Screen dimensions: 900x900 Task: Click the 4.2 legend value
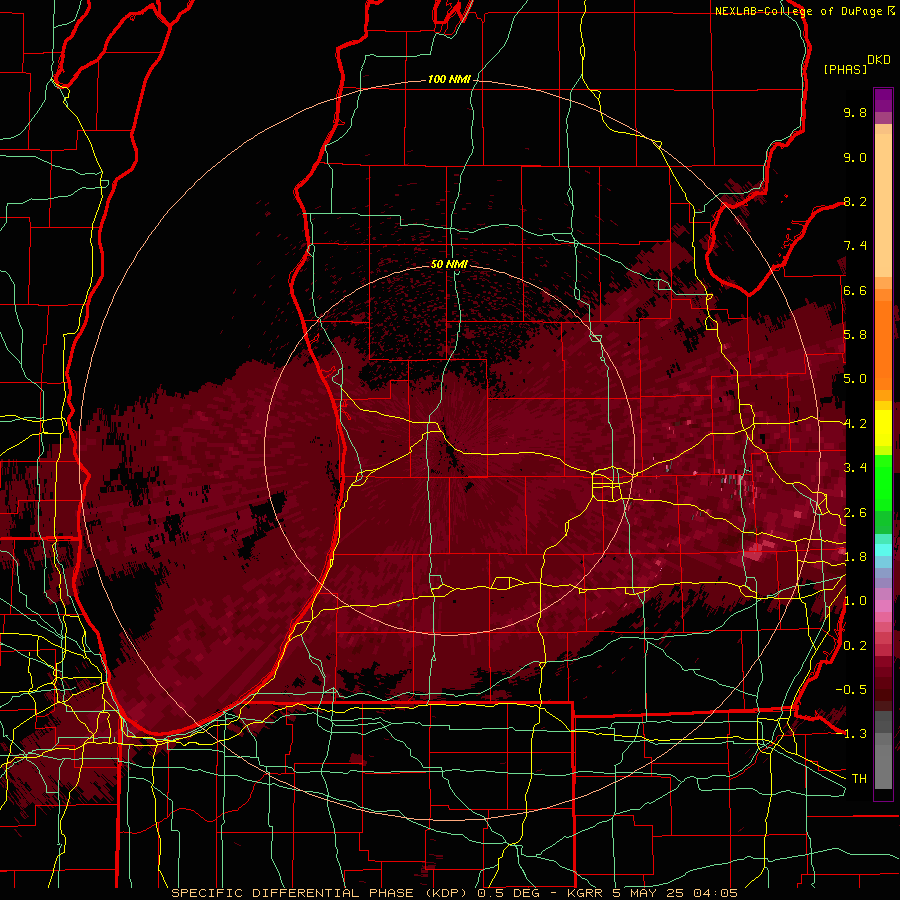(855, 424)
